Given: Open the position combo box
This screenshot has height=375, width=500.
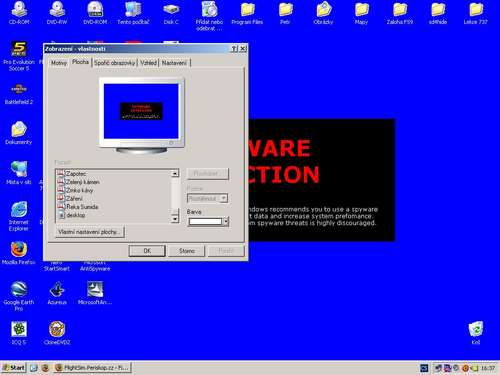Looking at the screenshot, I should pos(207,199).
